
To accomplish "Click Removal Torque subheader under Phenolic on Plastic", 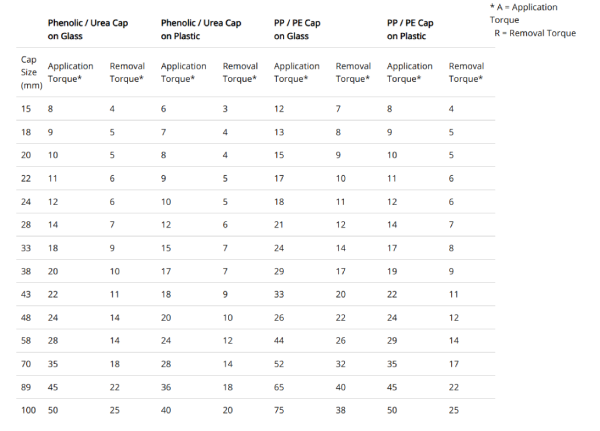I will pos(240,72).
